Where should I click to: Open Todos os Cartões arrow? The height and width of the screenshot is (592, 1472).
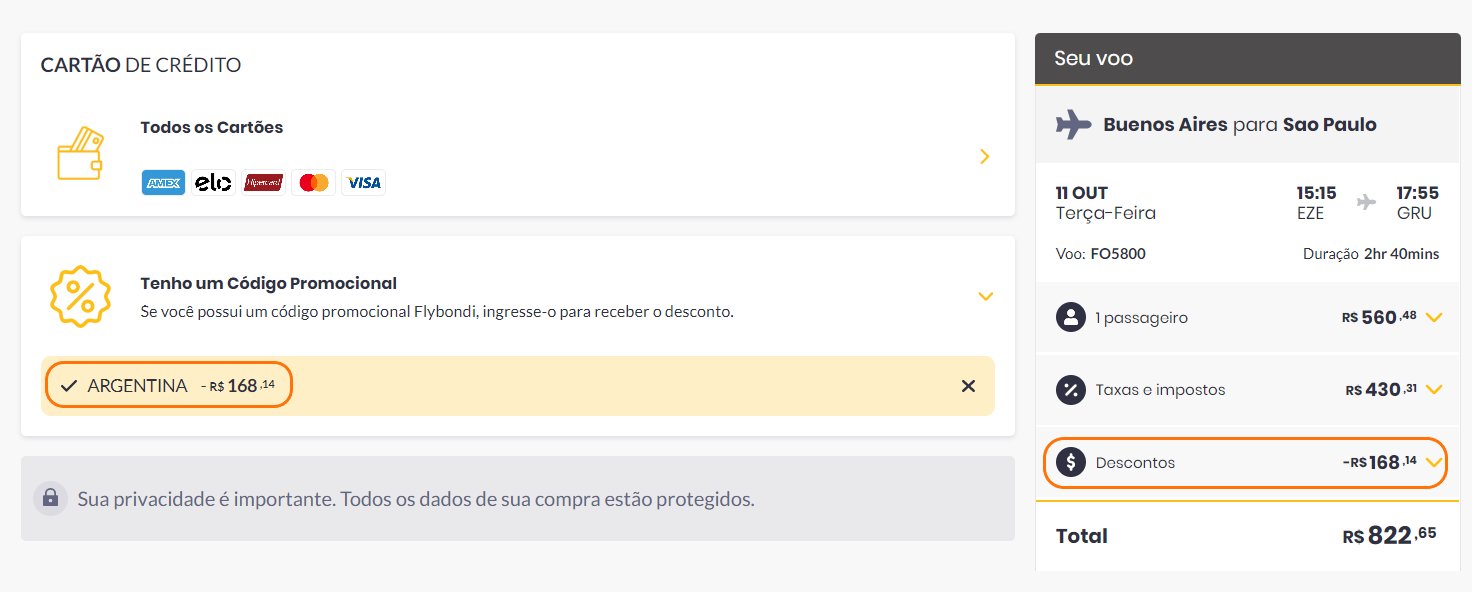(985, 156)
